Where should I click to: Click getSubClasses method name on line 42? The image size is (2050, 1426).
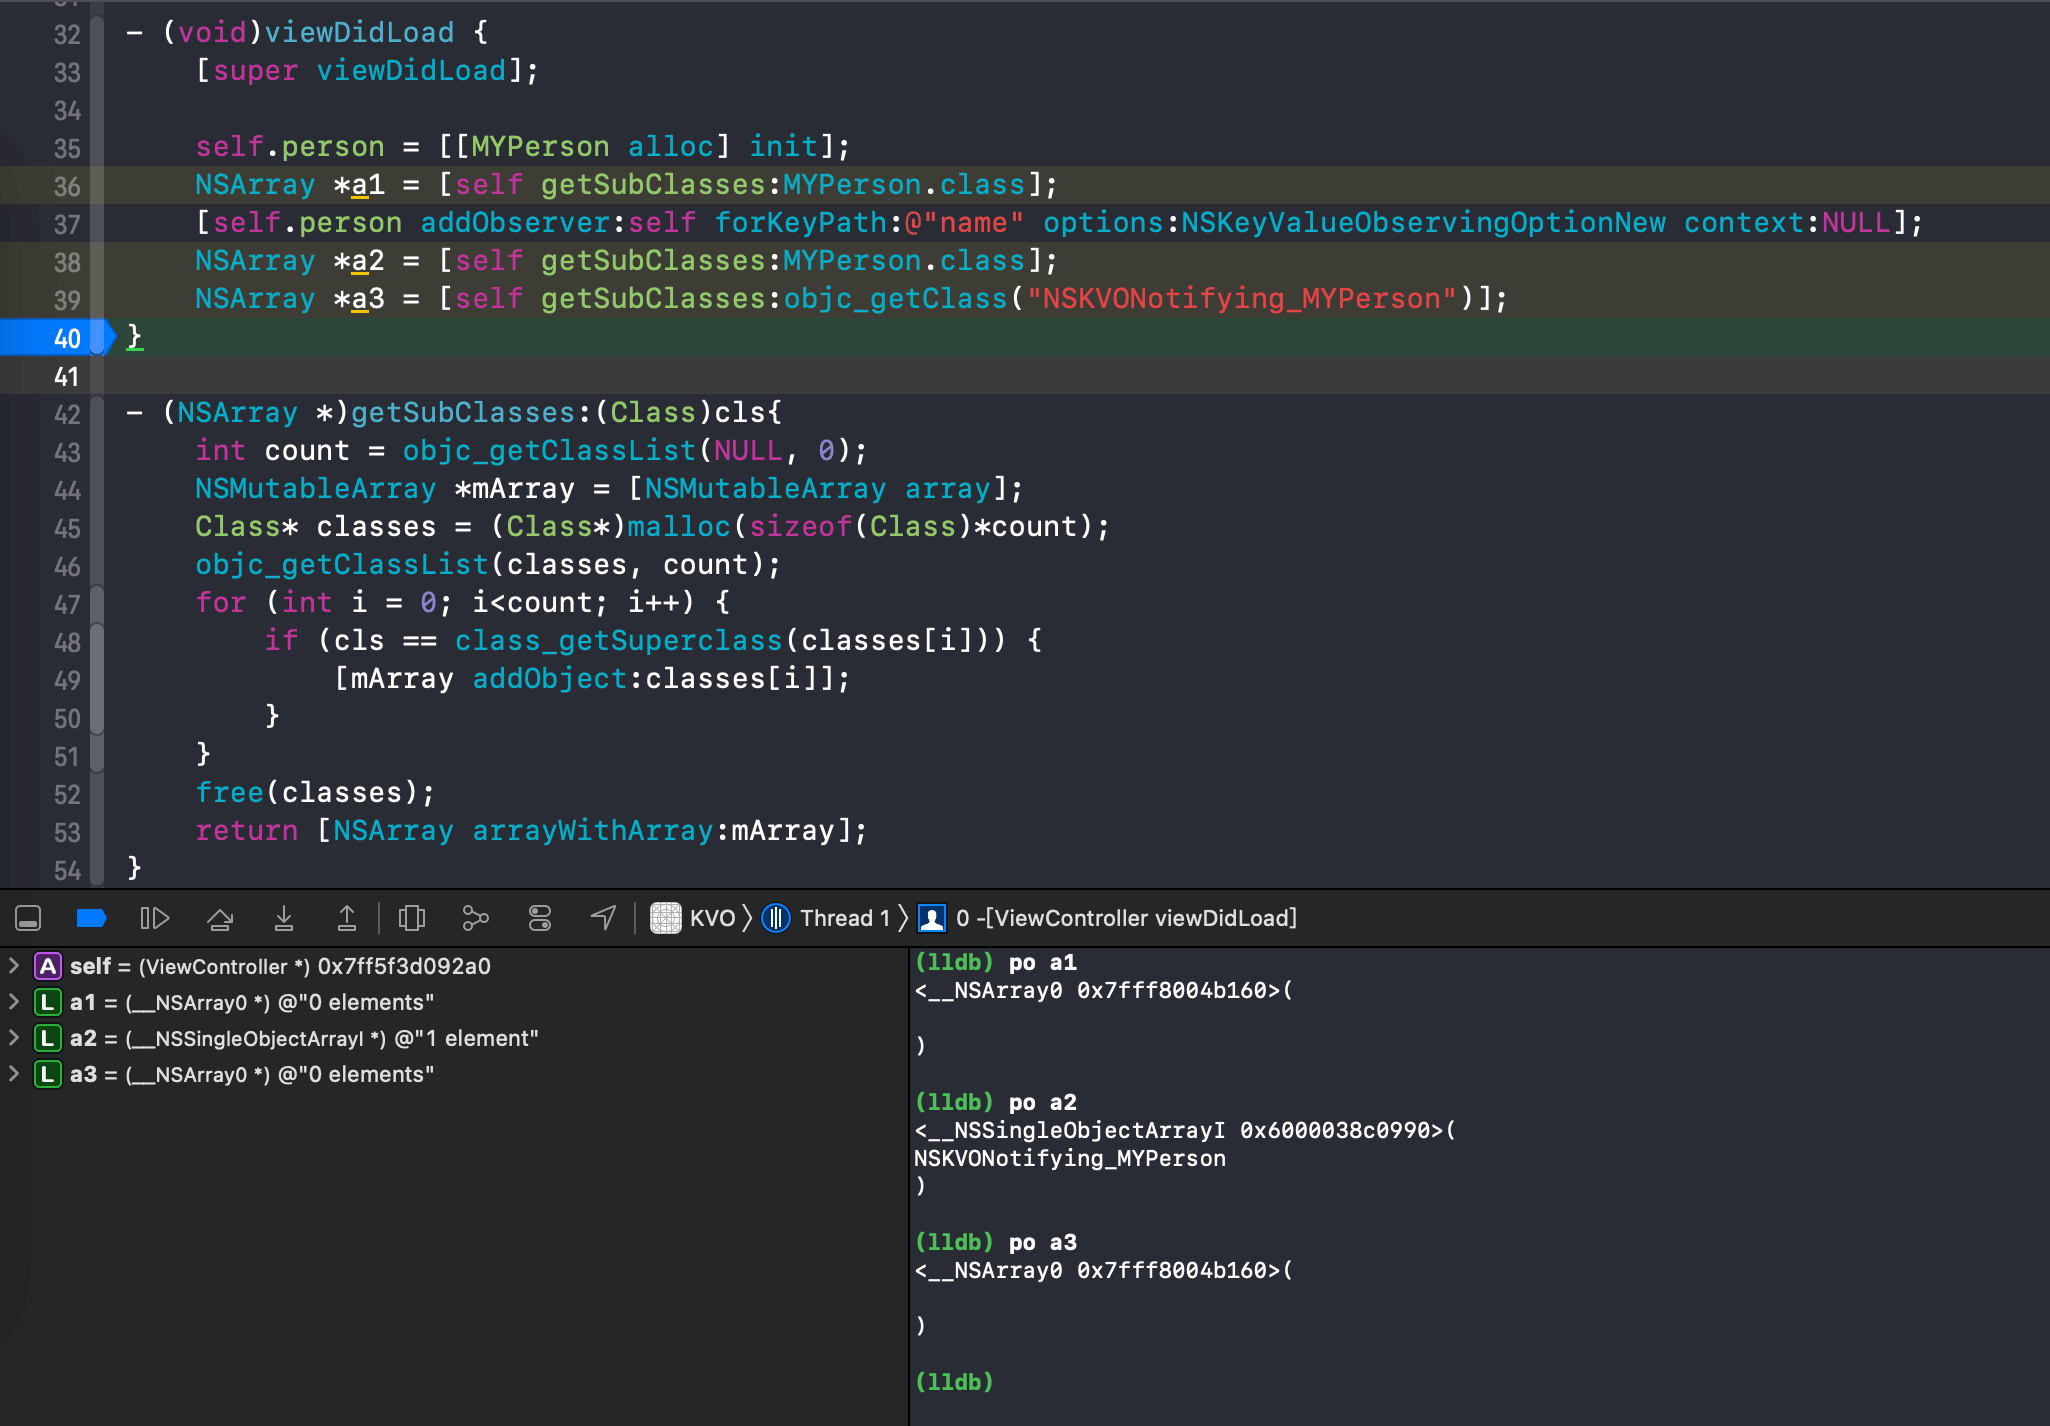click(463, 412)
